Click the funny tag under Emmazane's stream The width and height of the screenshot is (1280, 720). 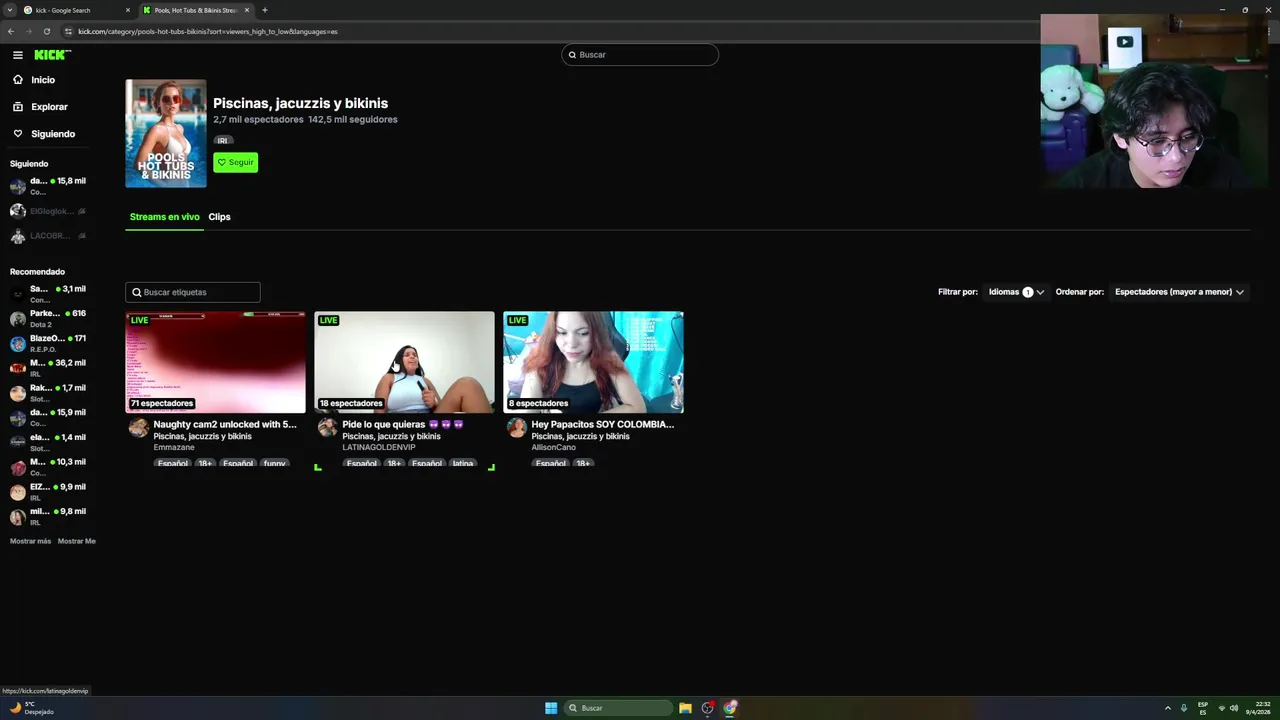tap(274, 464)
